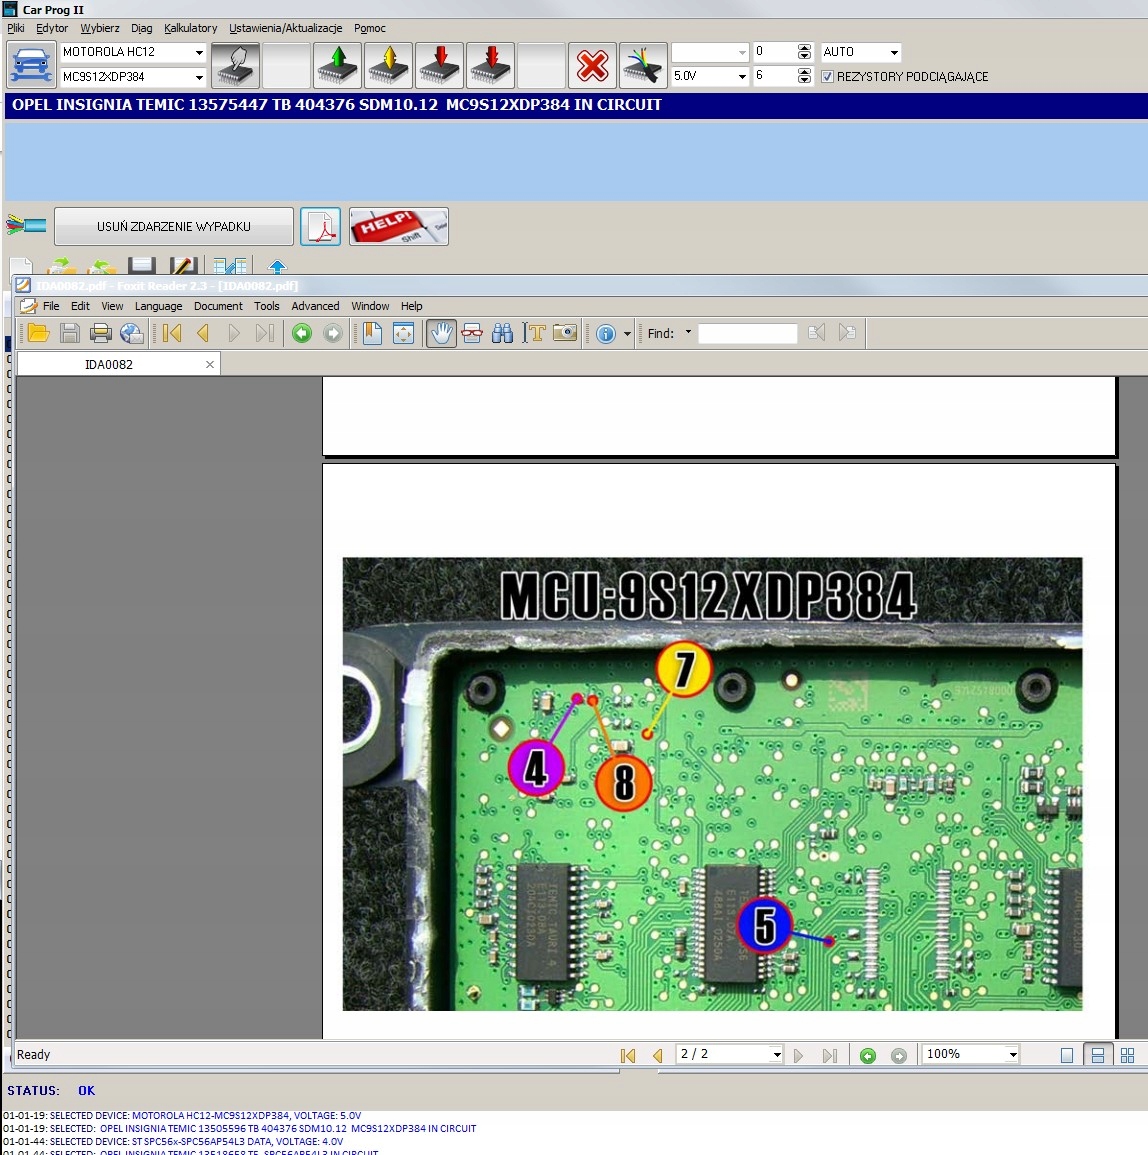Screen dimensions: 1148x1155
Task: Click status bar first page button
Action: click(628, 1056)
